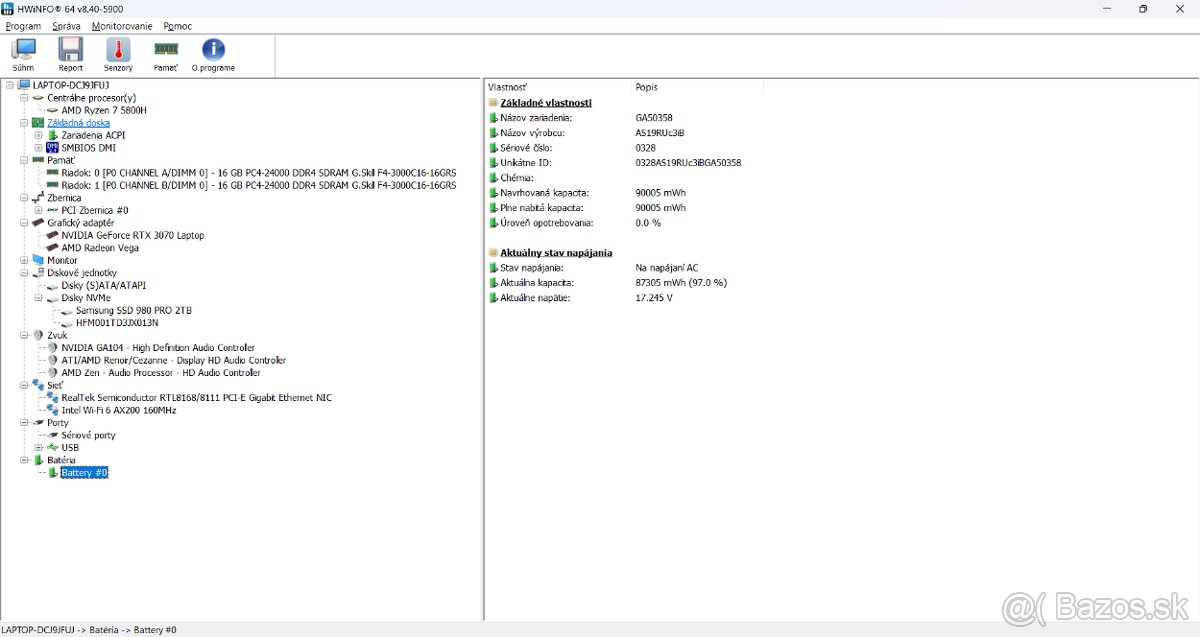Click the Základná doska link
1200x637 pixels.
78,123
